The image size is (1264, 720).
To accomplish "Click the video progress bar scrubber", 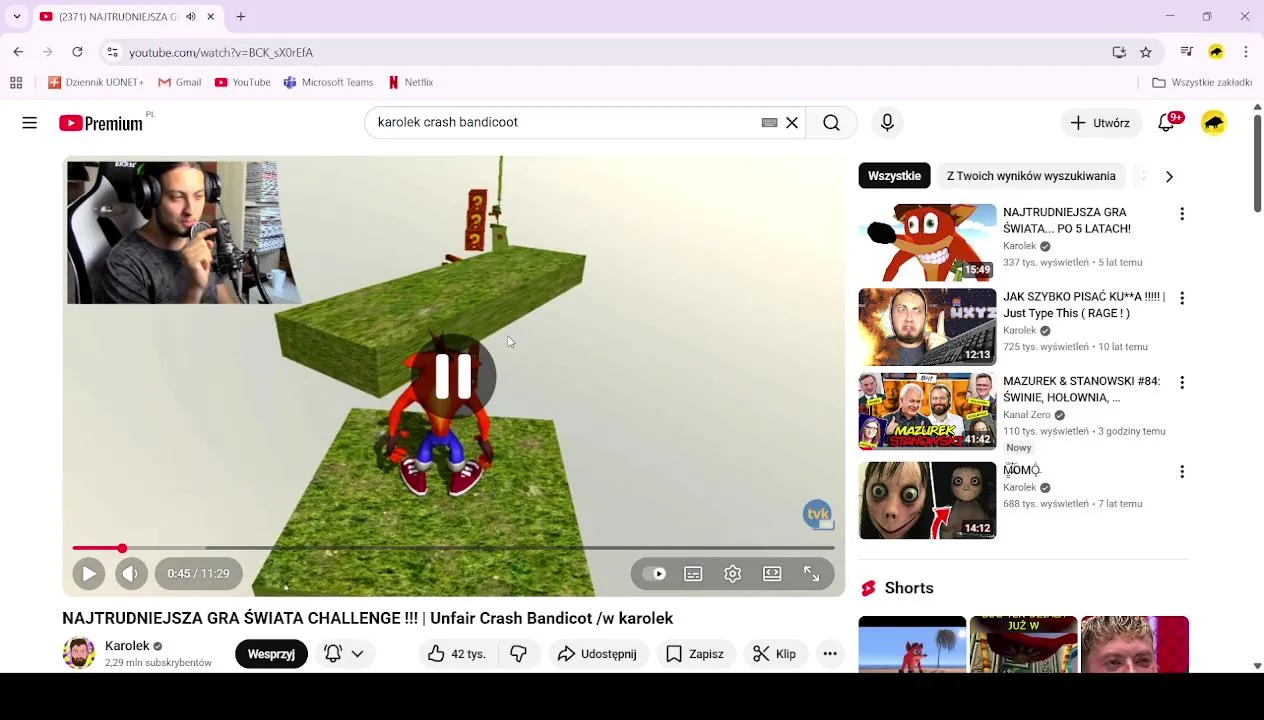I will click(x=122, y=548).
